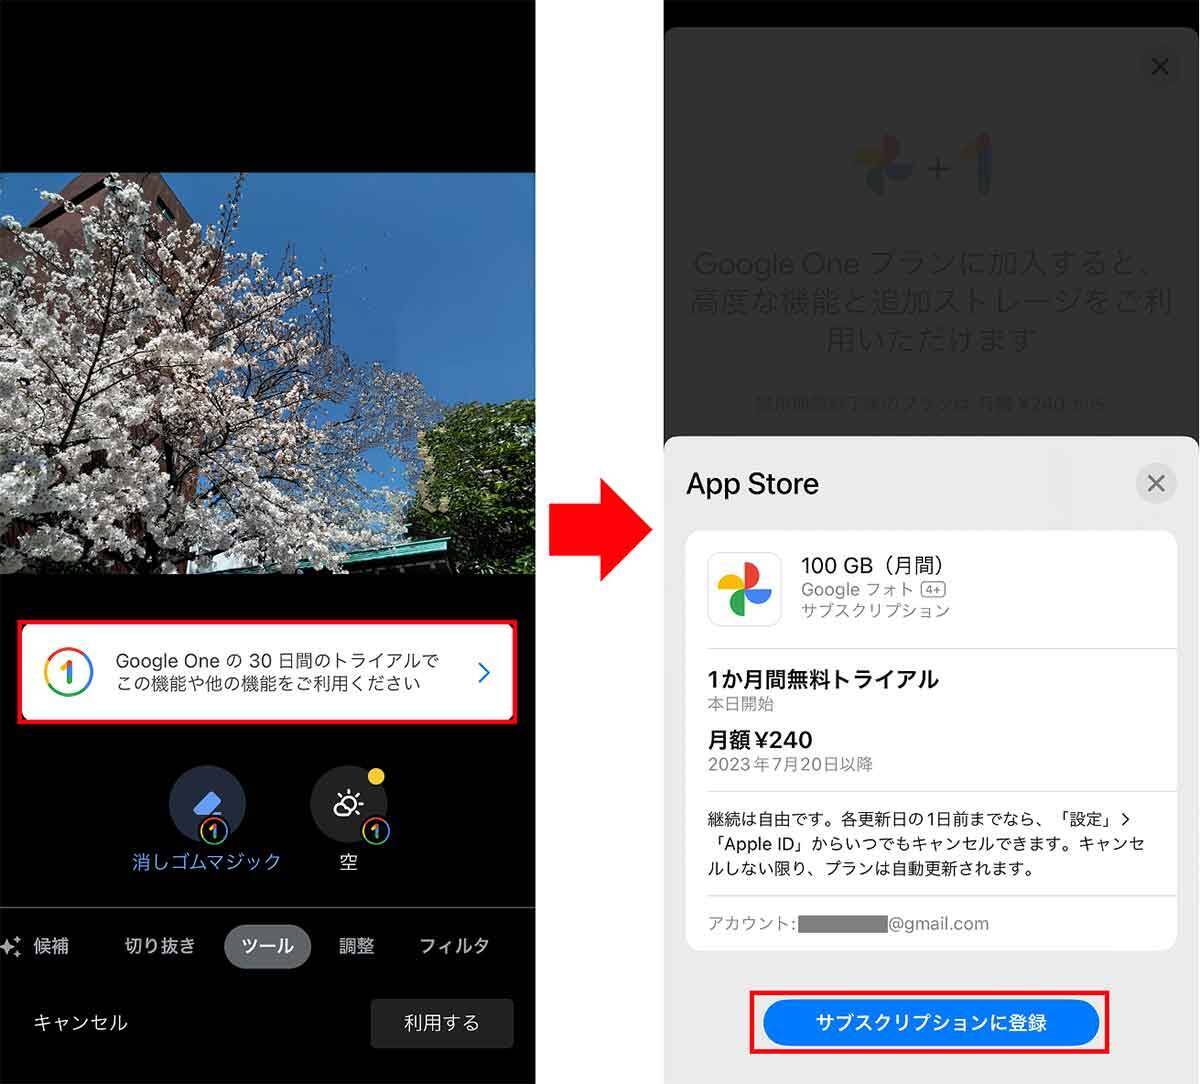This screenshot has height=1084, width=1200.
Task: Tap the Google Photos app icon
Action: 745,589
